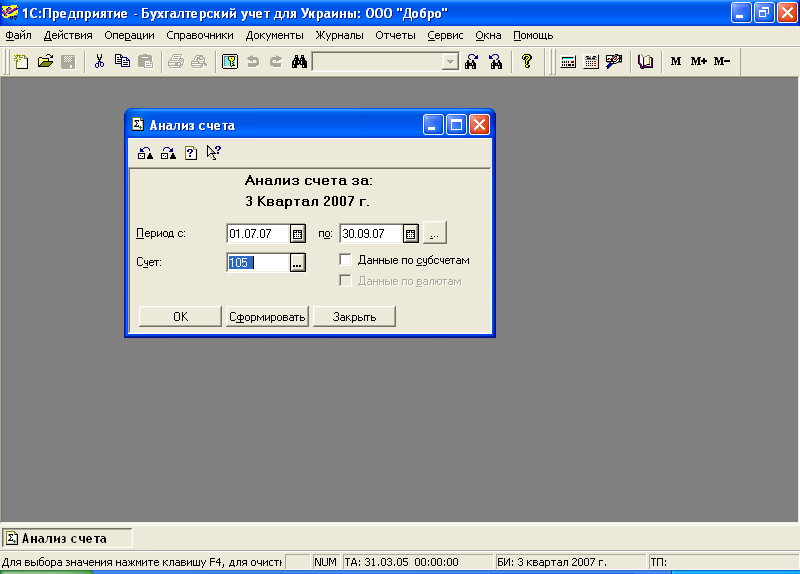Click the period end date field 30.09.07
The width and height of the screenshot is (800, 574).
[x=371, y=234]
